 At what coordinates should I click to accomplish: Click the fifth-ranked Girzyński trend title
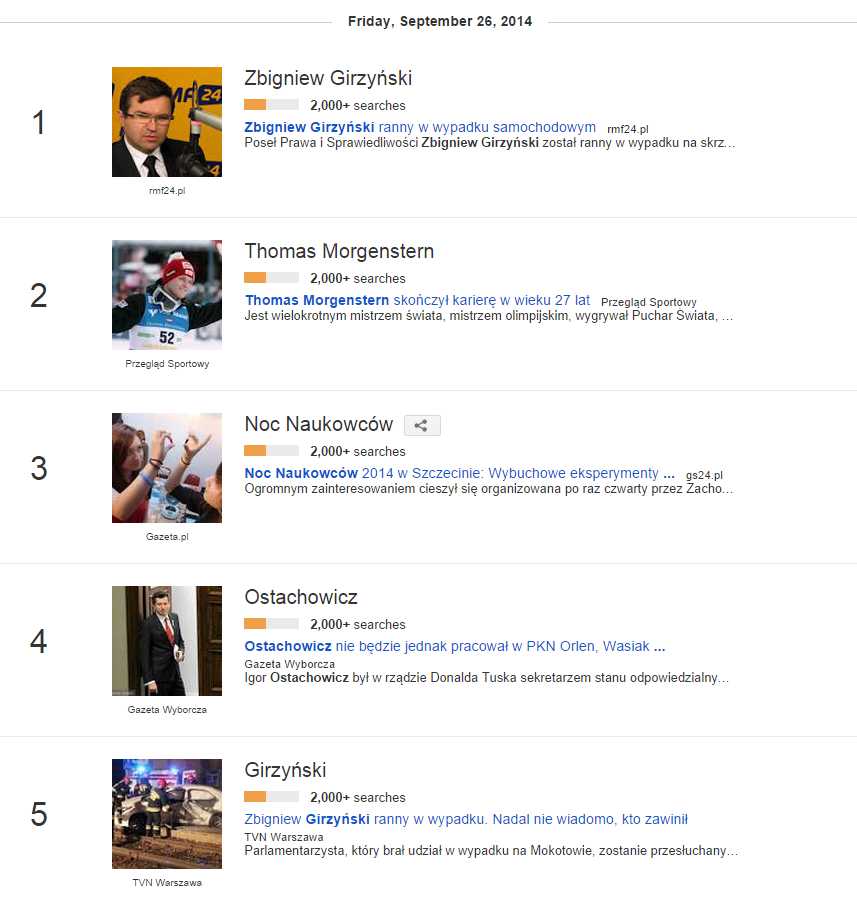click(285, 771)
